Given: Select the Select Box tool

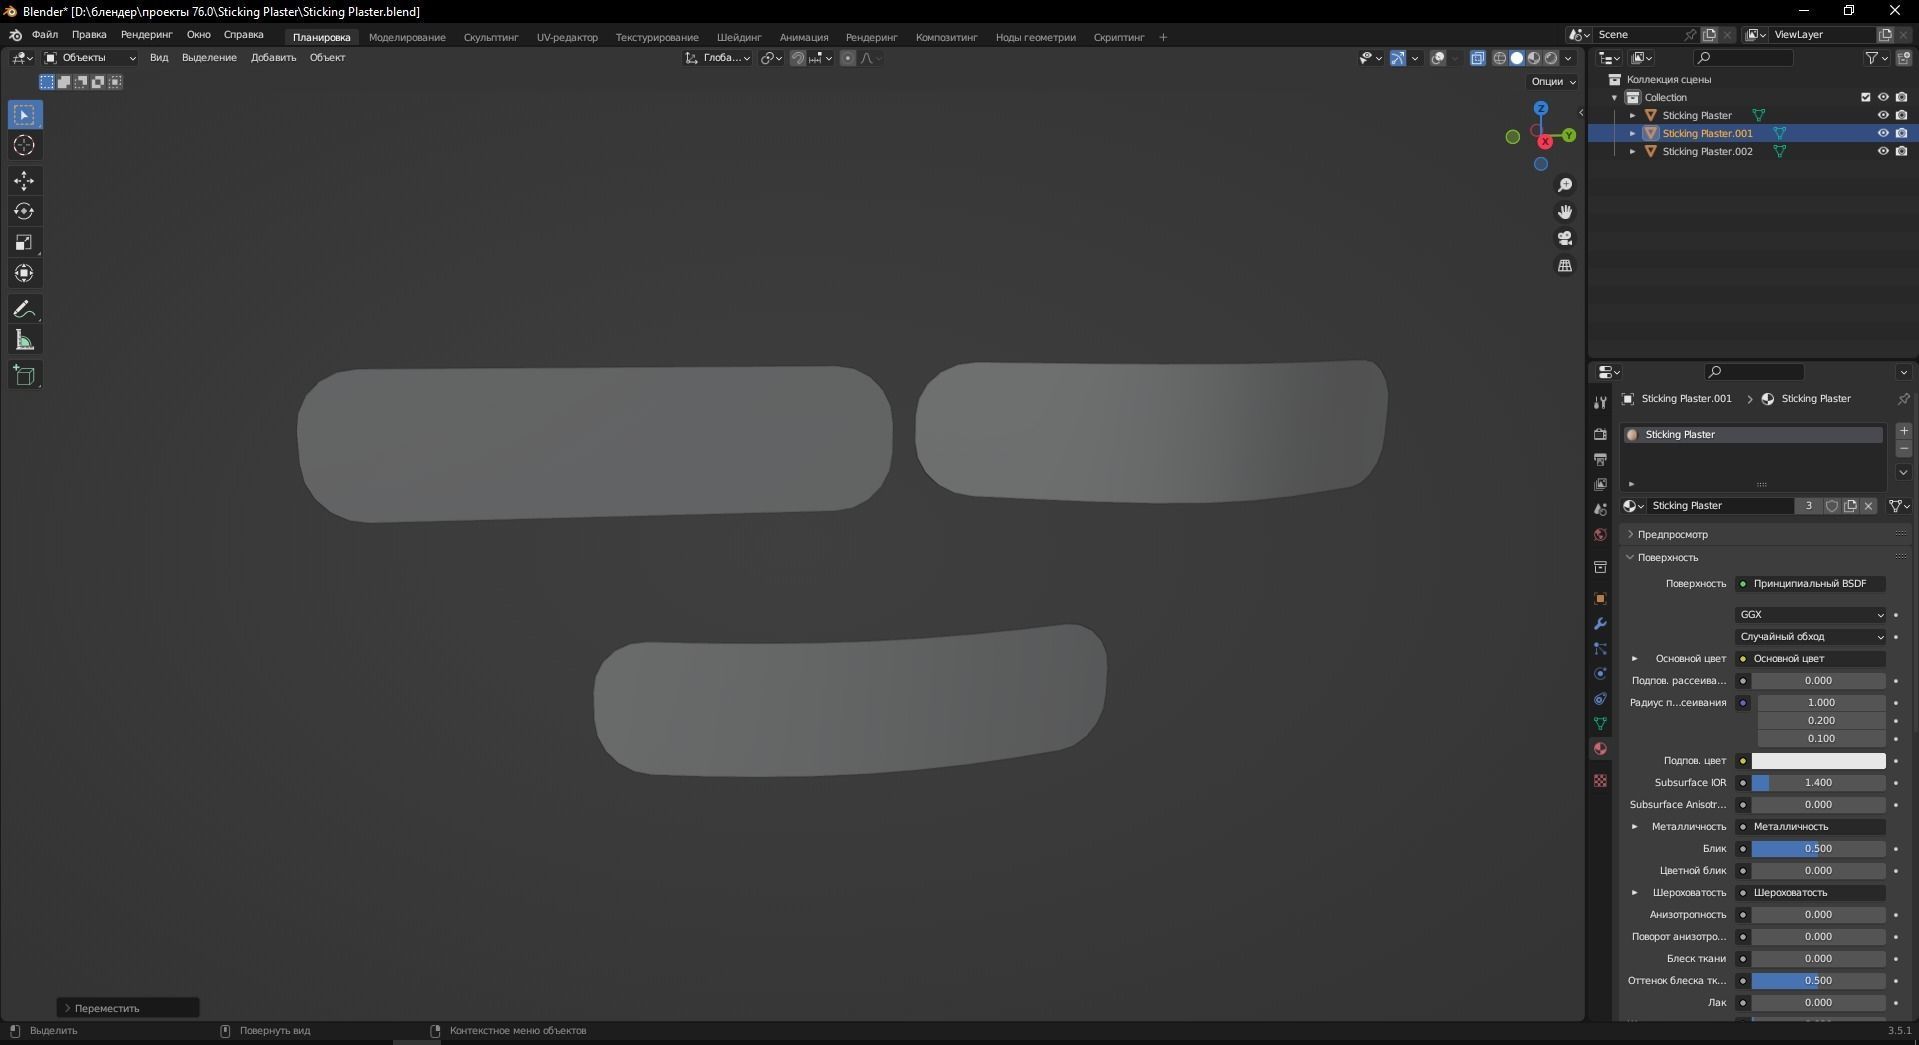Looking at the screenshot, I should (25, 115).
